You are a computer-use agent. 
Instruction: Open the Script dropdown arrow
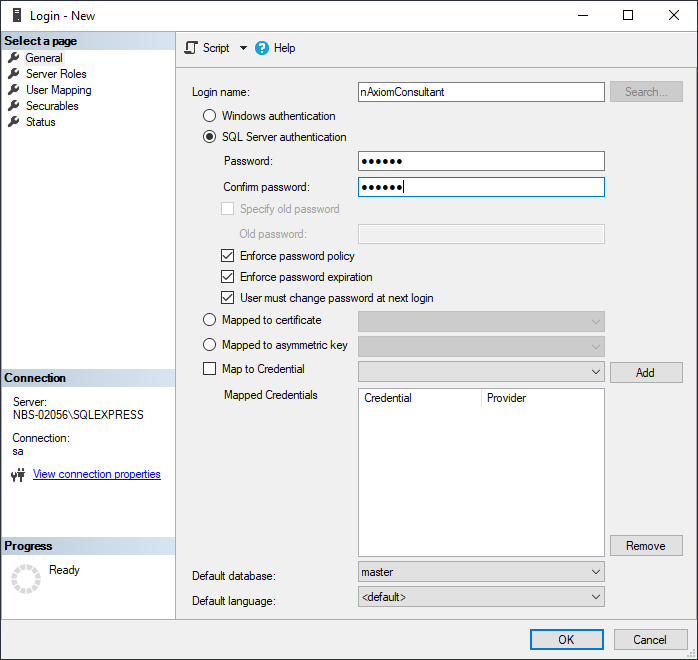click(x=243, y=48)
